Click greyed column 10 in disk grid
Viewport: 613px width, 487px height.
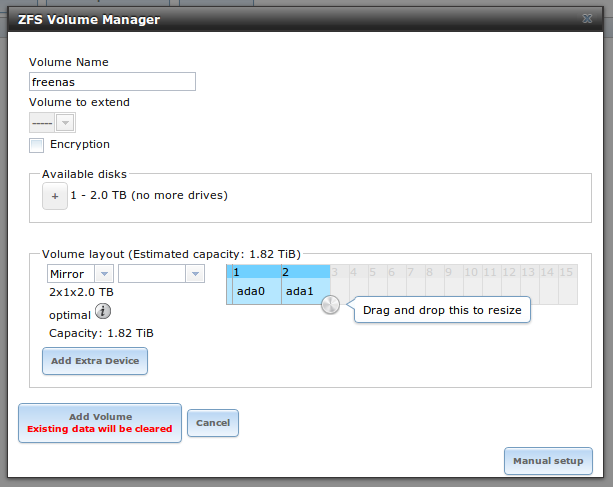(x=473, y=272)
